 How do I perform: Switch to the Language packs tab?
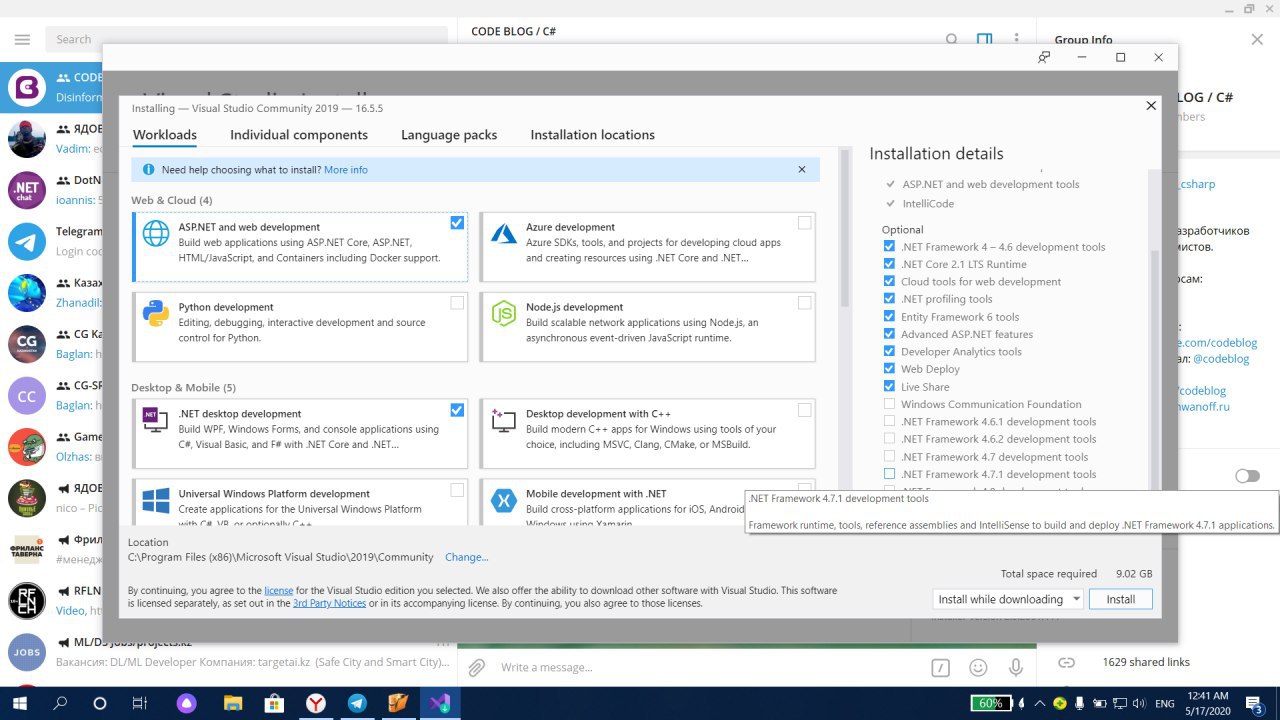pos(449,135)
